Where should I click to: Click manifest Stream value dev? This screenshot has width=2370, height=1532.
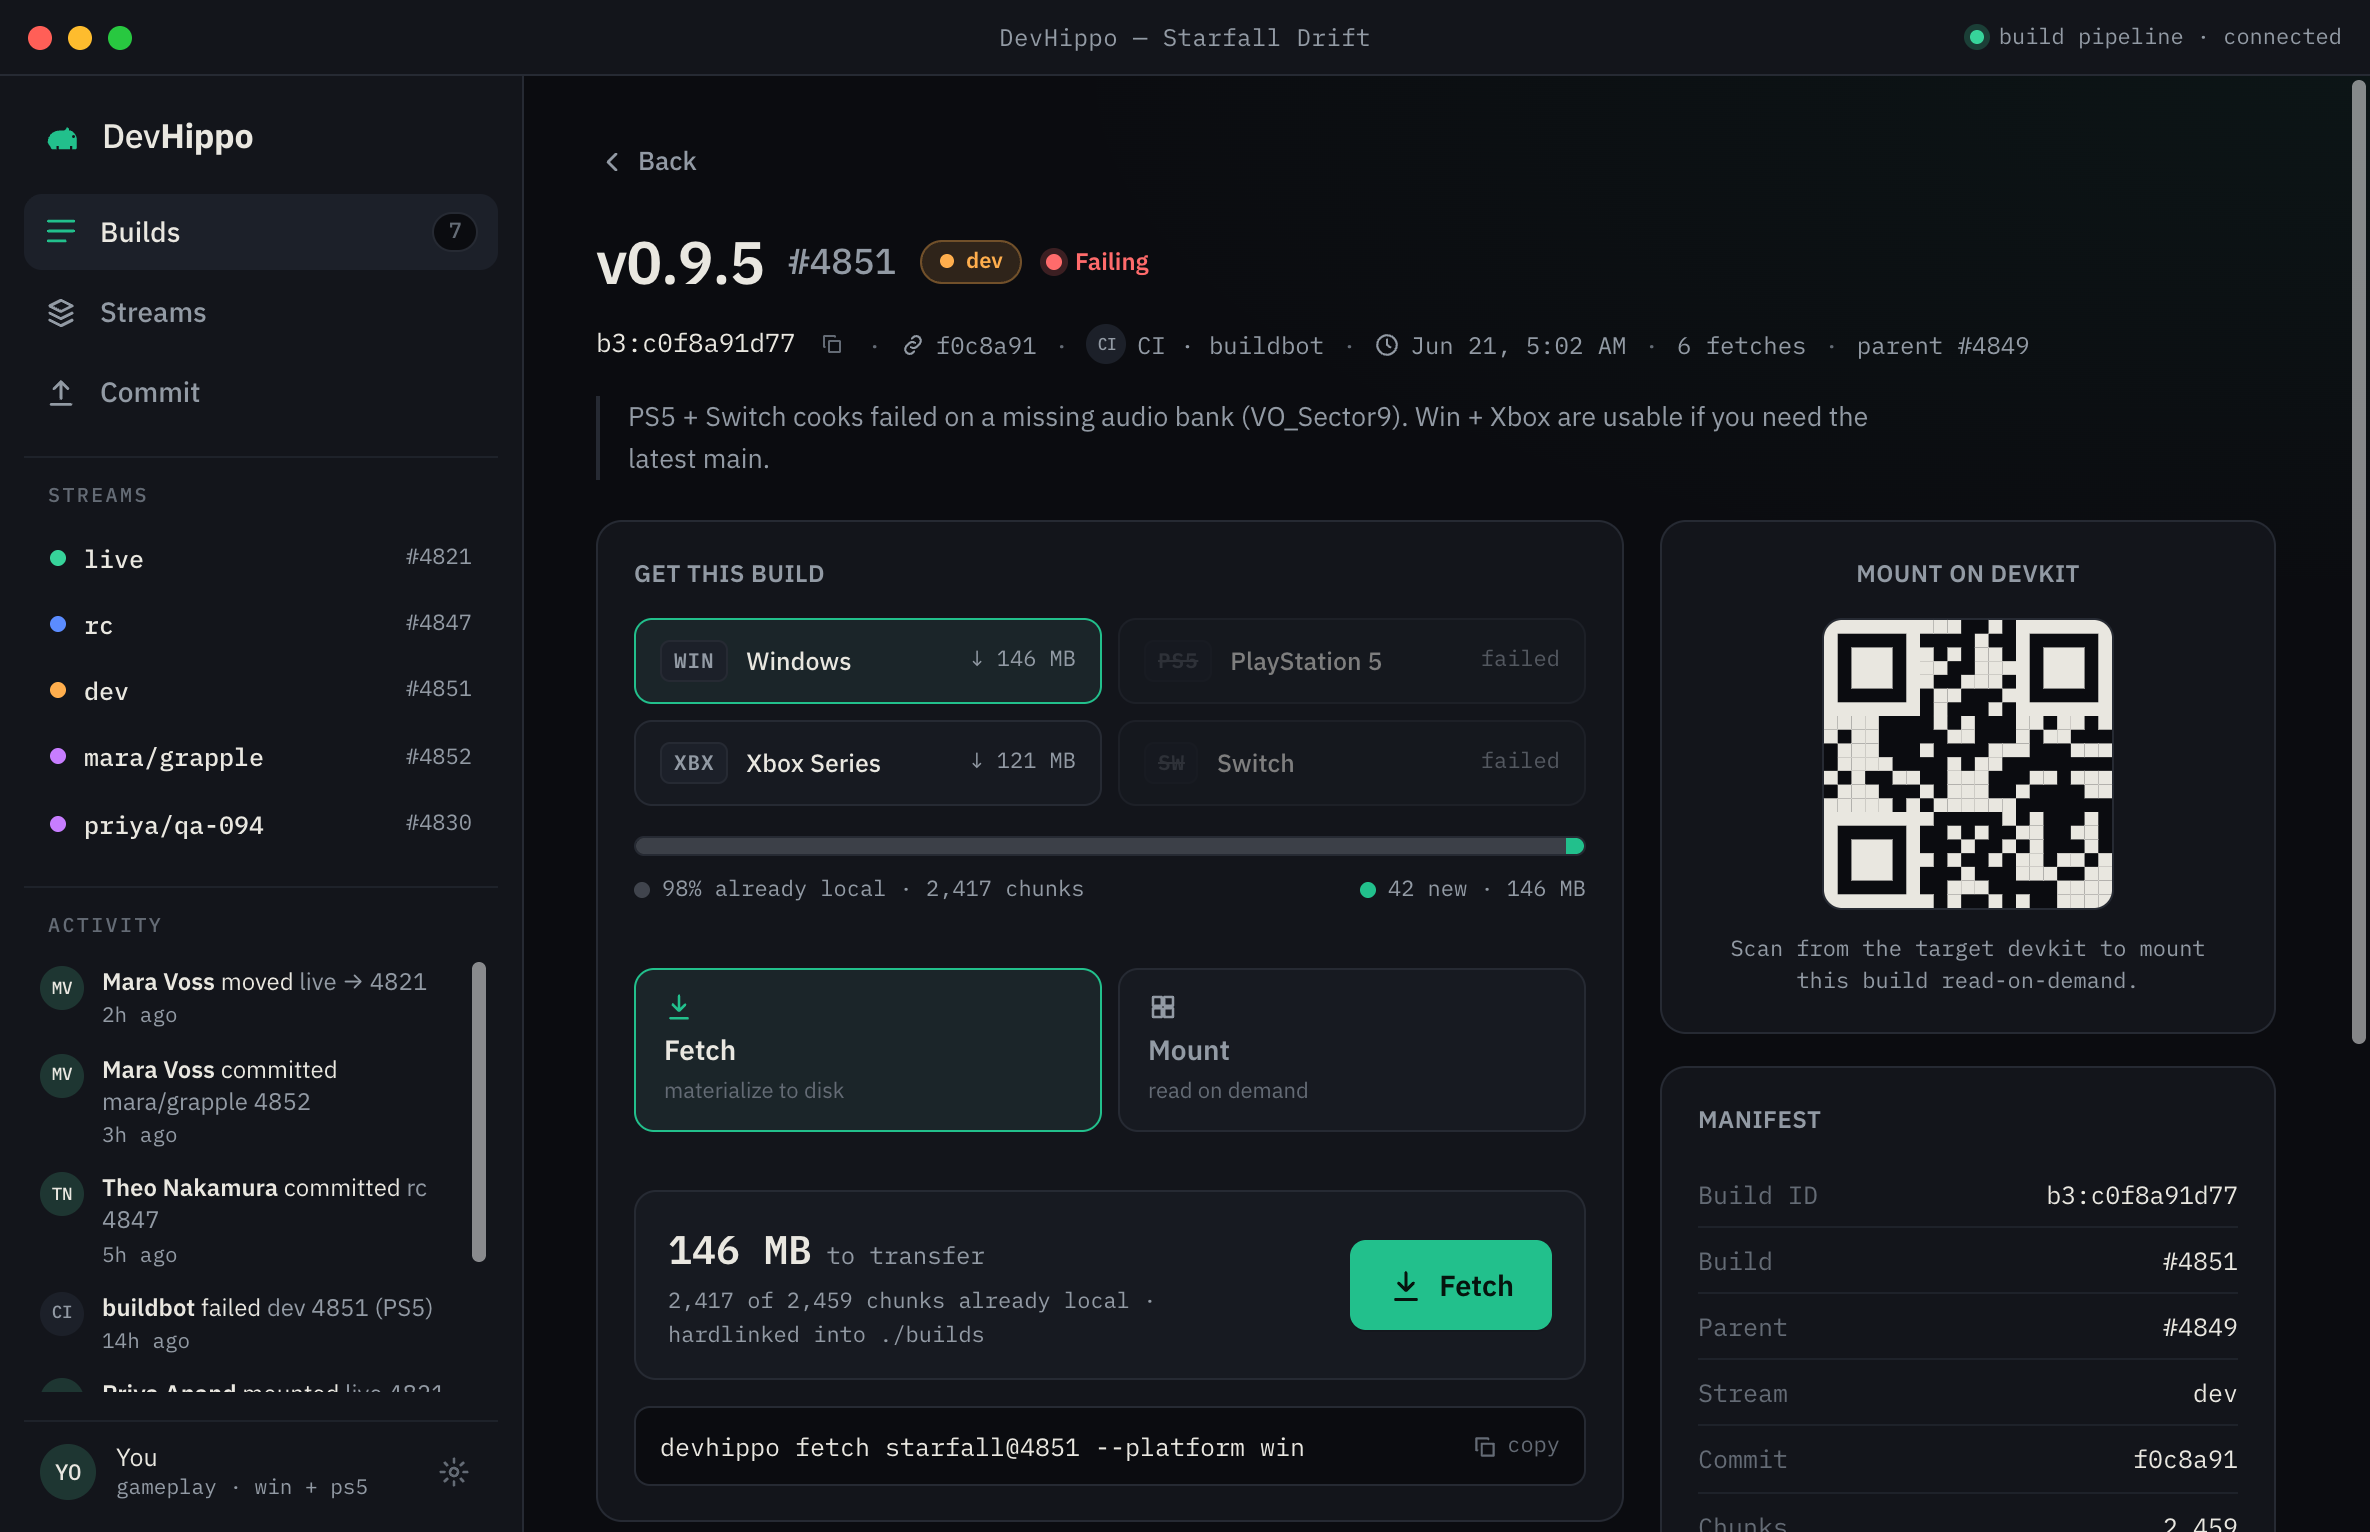click(2215, 1393)
